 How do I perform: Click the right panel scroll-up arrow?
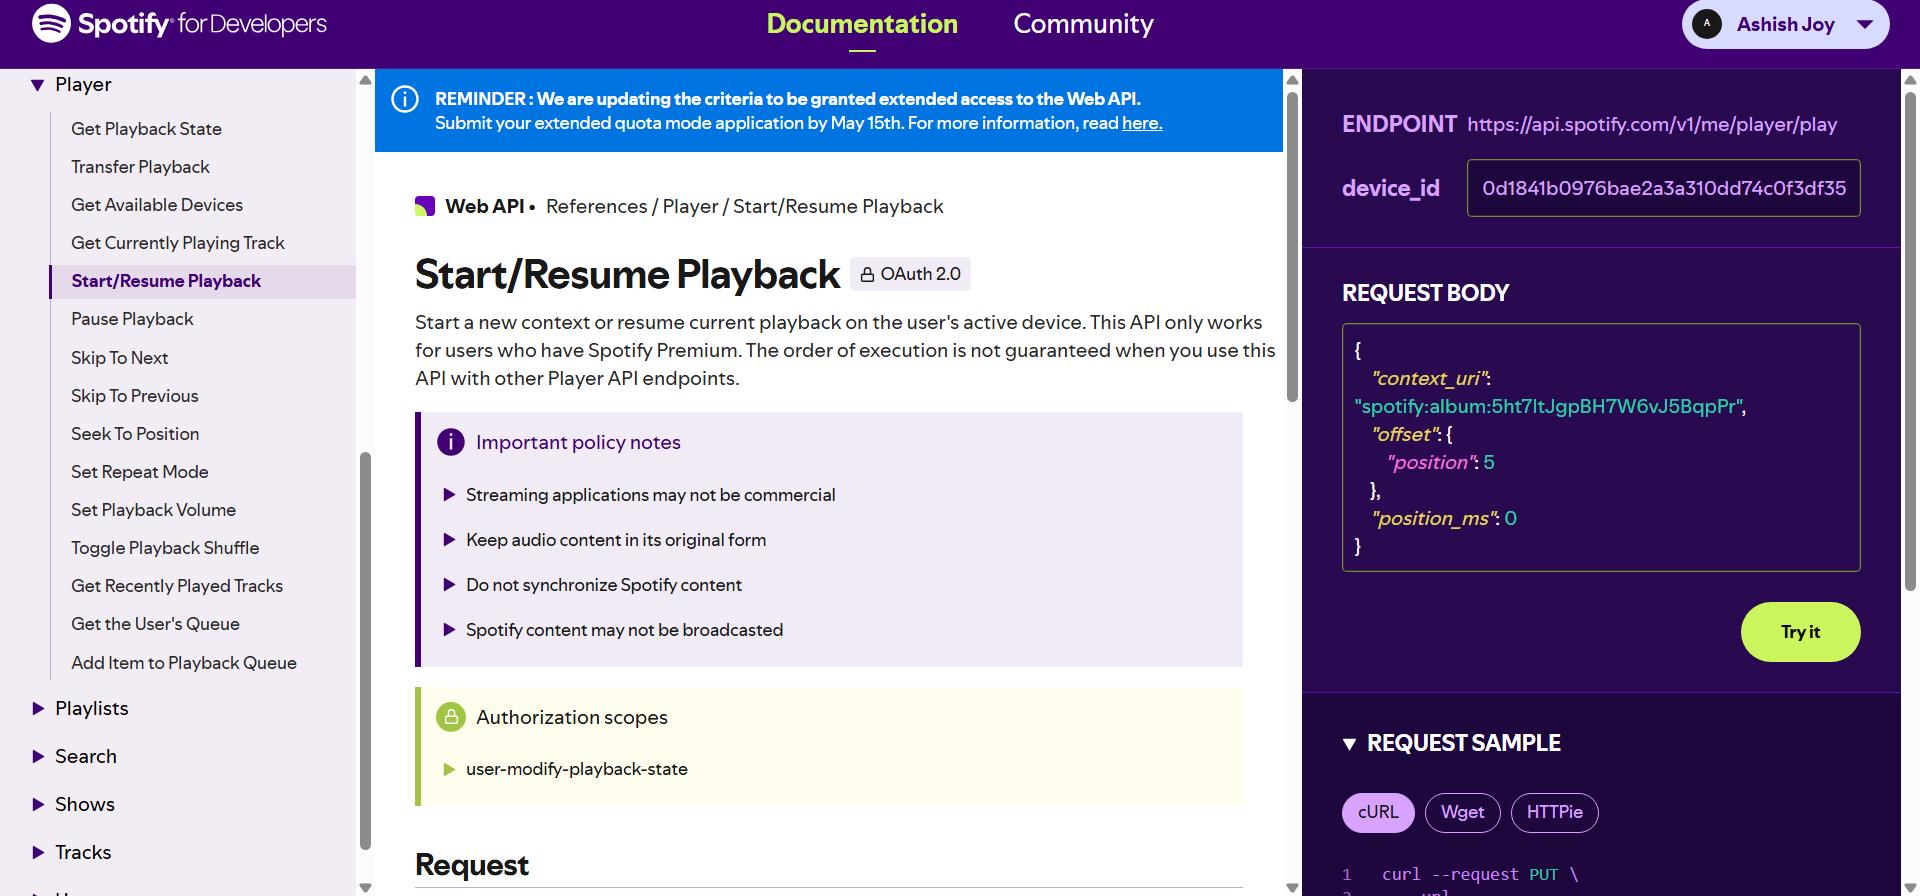click(x=1910, y=80)
